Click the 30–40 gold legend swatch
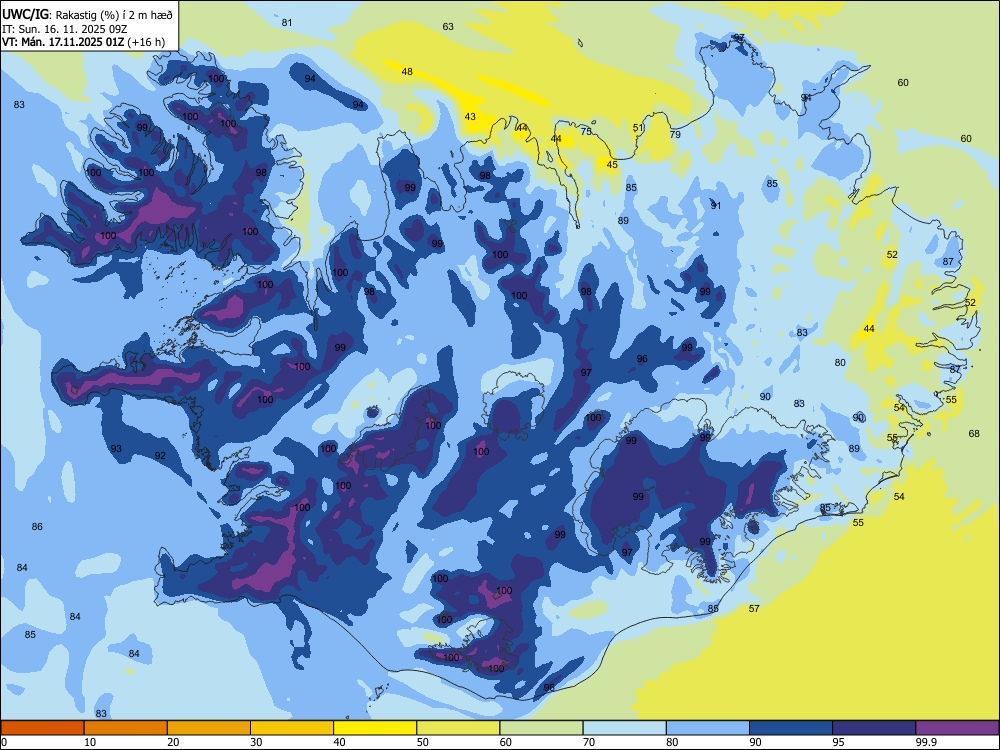 point(292,728)
